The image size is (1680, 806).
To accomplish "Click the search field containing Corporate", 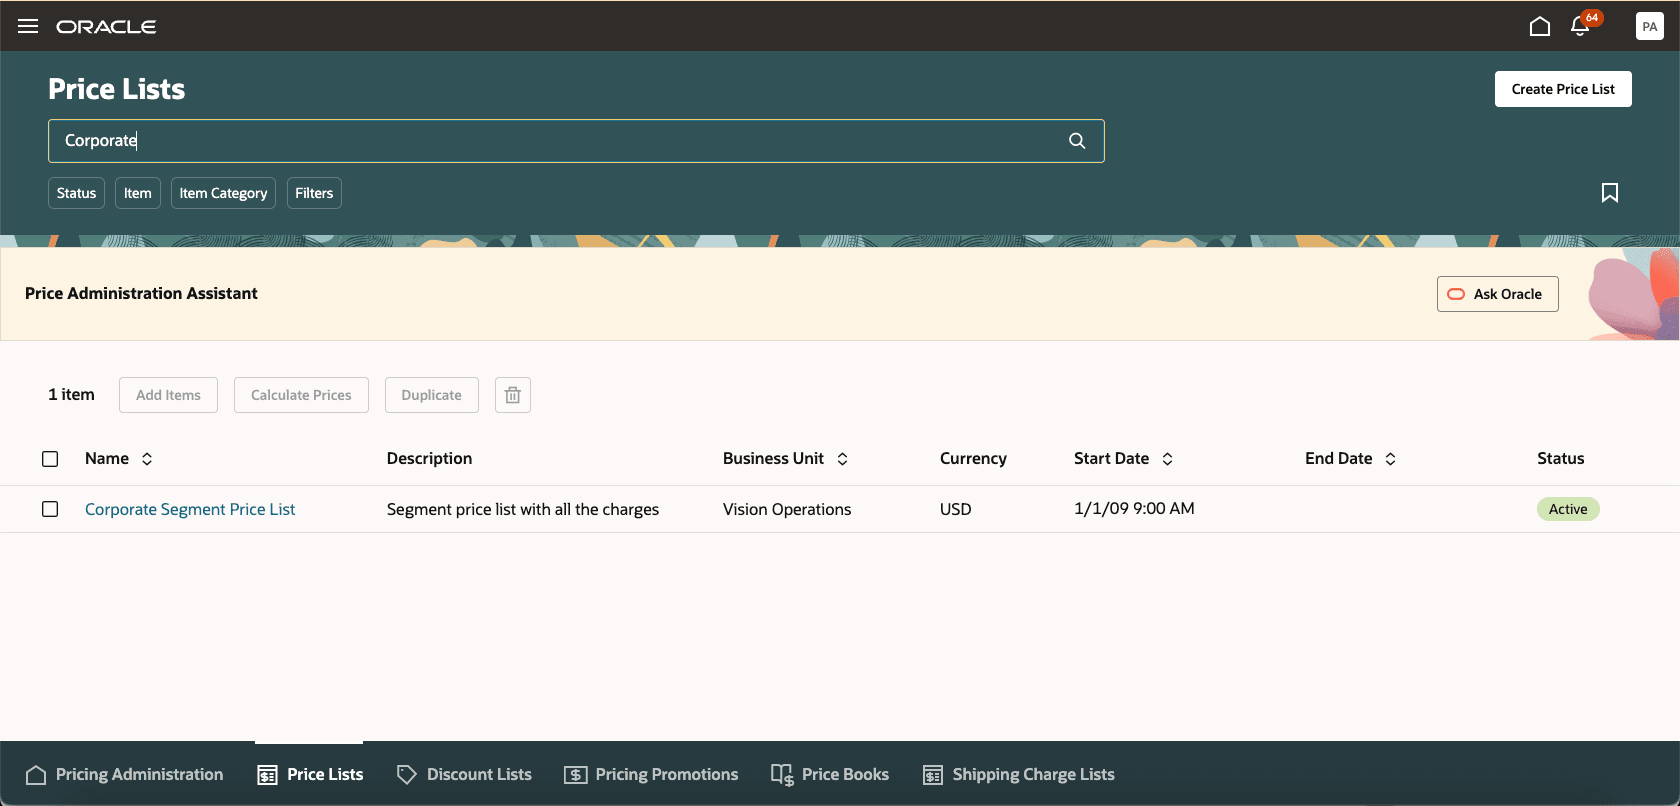I will pos(576,141).
